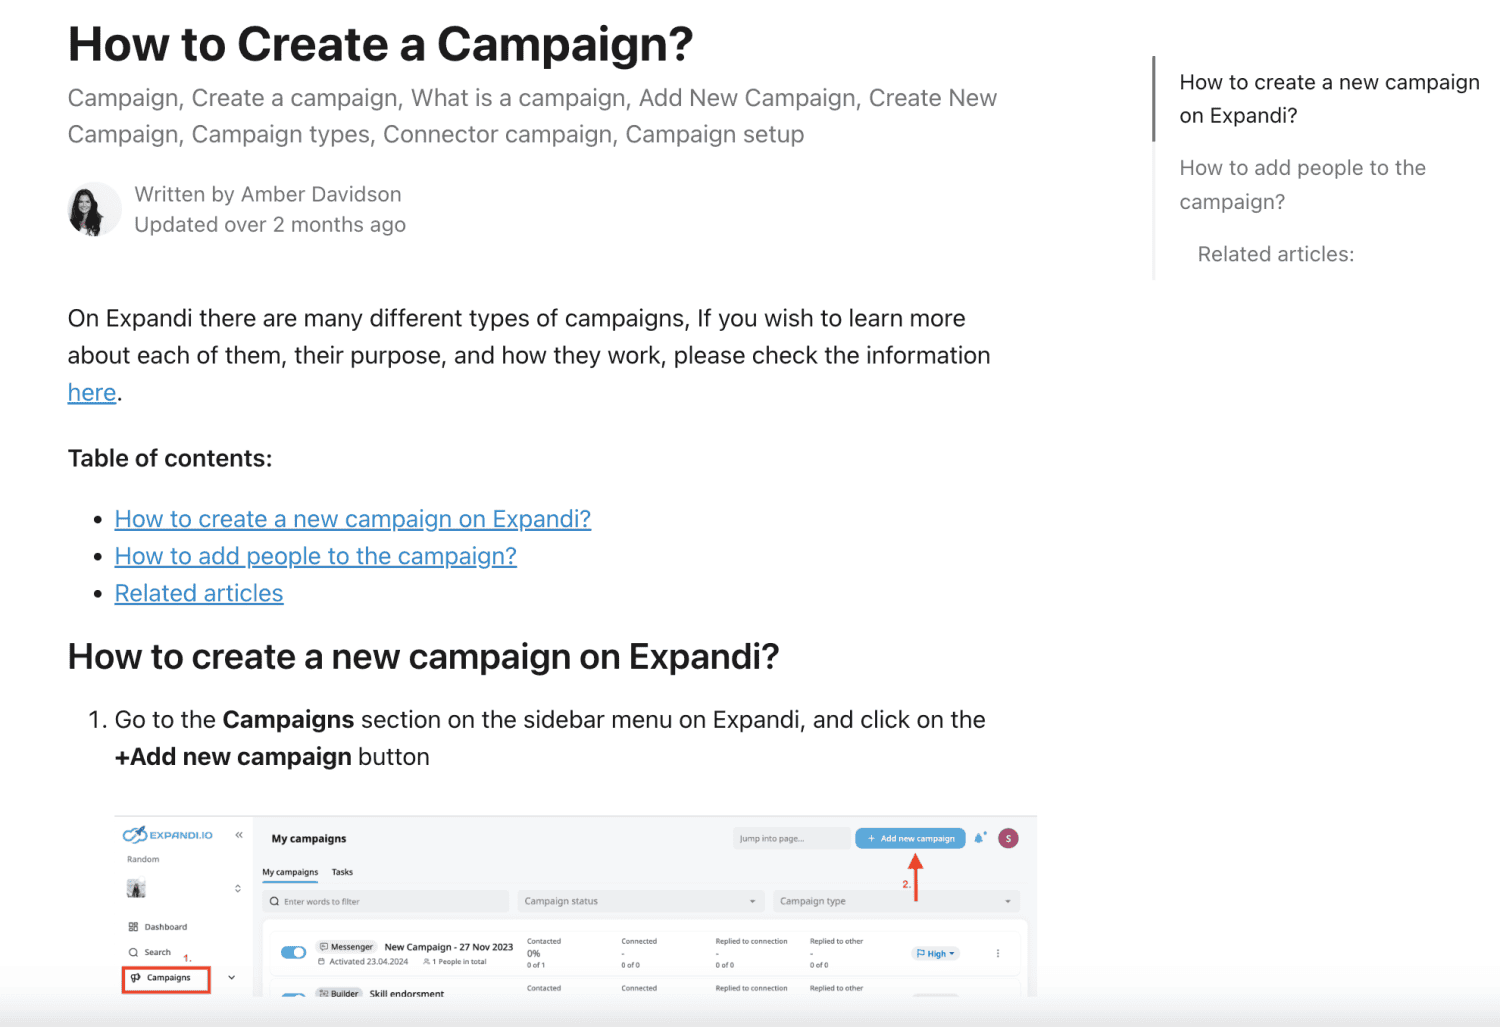The height and width of the screenshot is (1027, 1500).
Task: Expand the Campaigns sidebar chevron
Action: (232, 978)
